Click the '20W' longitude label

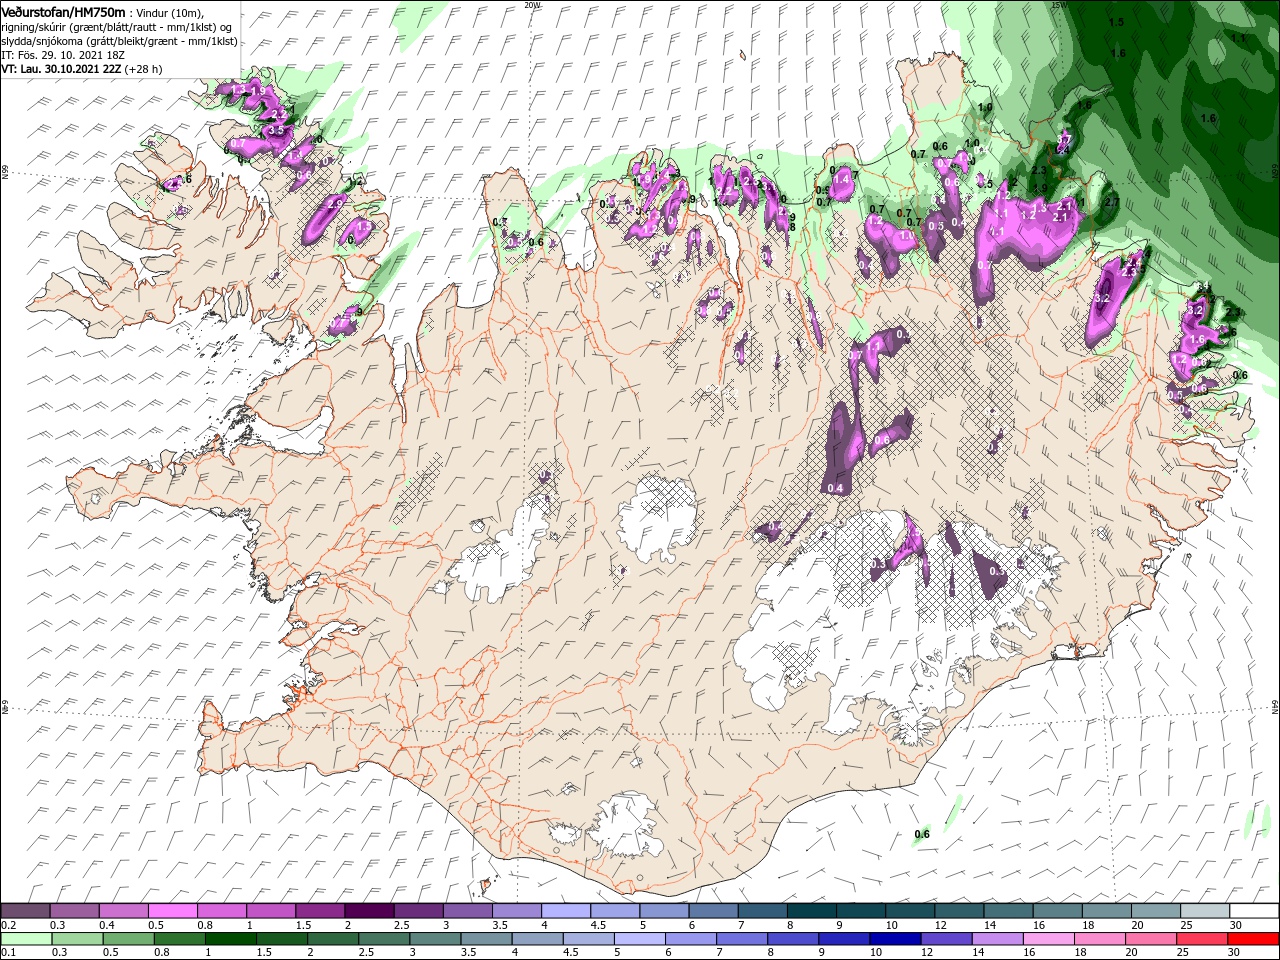tap(532, 4)
